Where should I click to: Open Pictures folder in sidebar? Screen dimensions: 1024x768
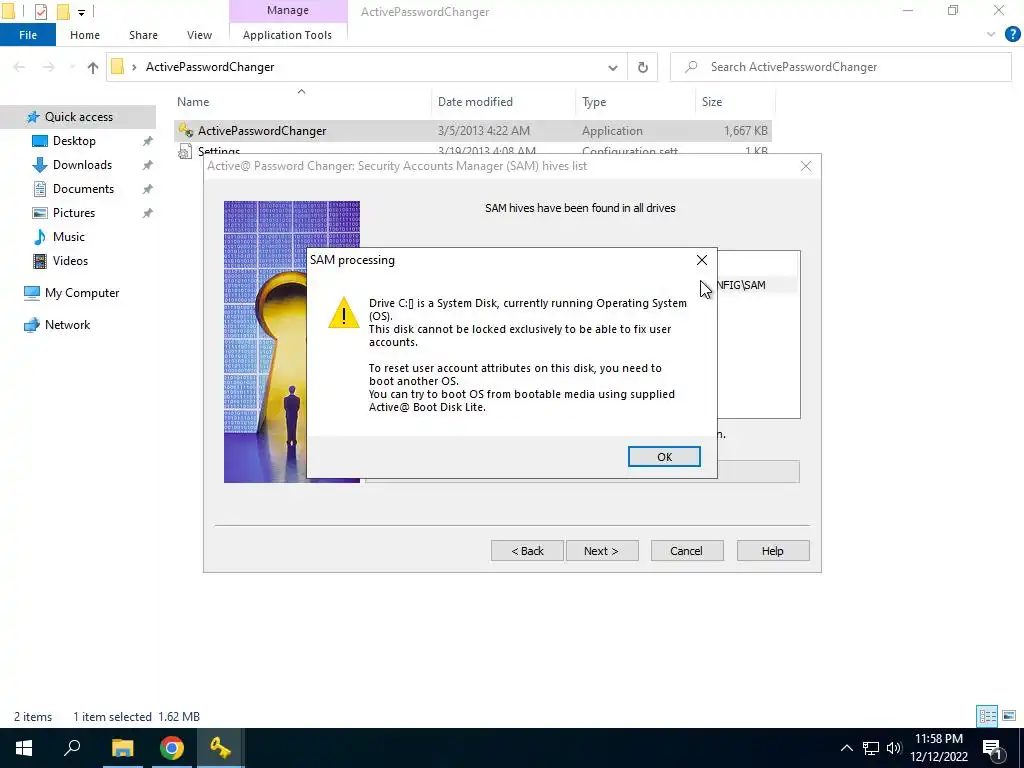click(74, 213)
